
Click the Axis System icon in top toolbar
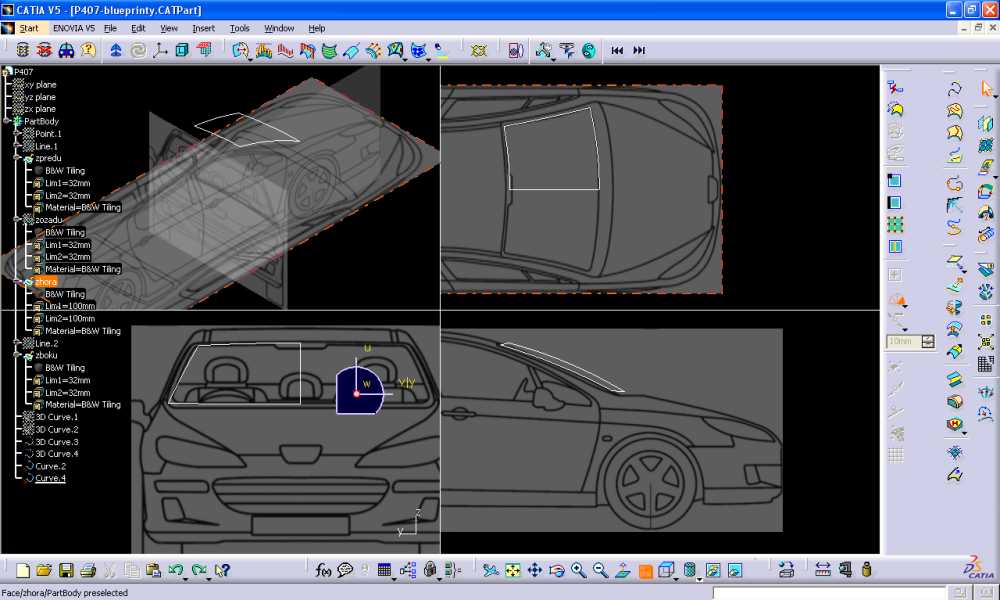click(159, 50)
